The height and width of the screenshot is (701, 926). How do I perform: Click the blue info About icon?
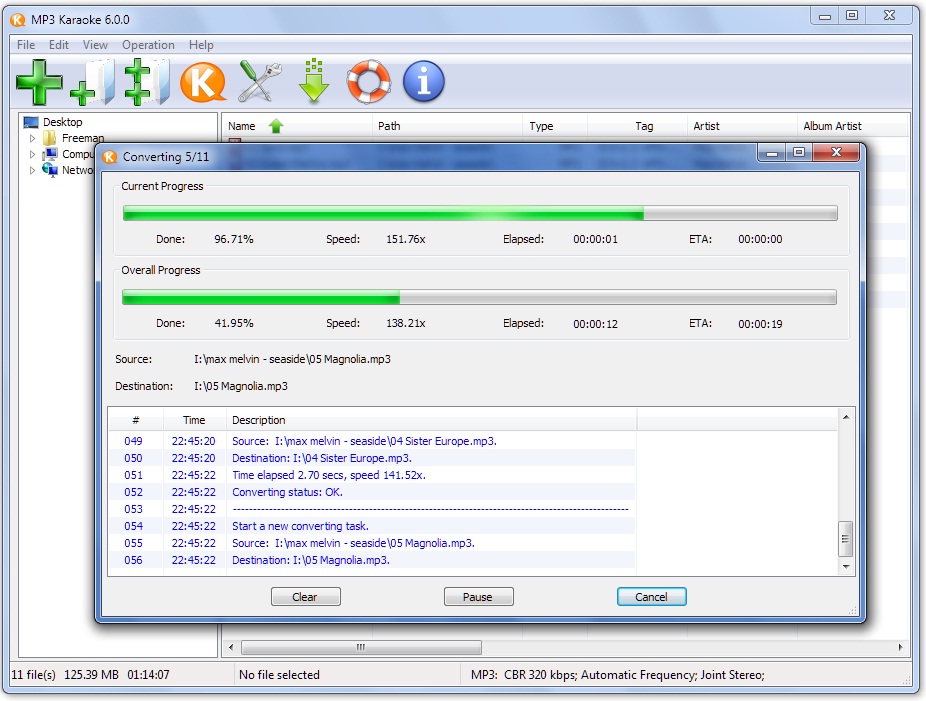coord(422,82)
